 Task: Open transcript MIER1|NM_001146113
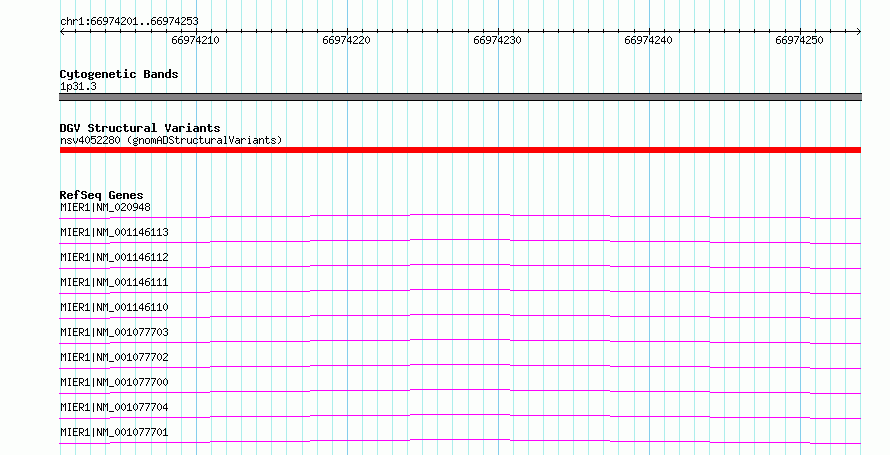(114, 233)
